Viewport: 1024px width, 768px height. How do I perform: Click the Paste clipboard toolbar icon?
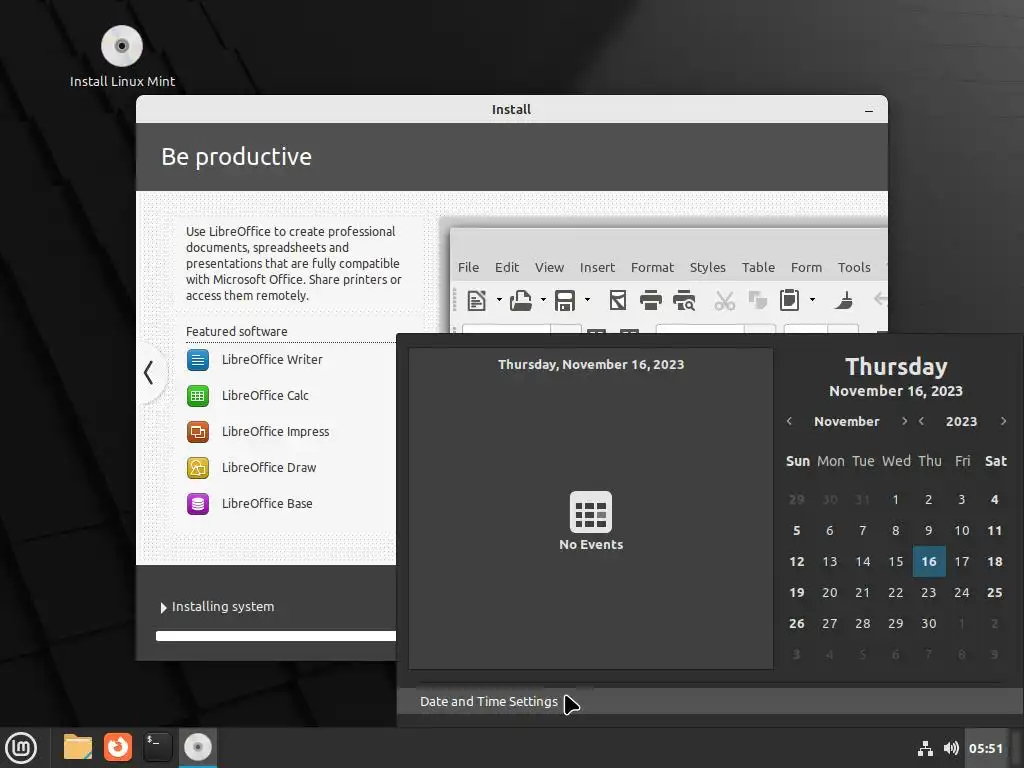[790, 300]
